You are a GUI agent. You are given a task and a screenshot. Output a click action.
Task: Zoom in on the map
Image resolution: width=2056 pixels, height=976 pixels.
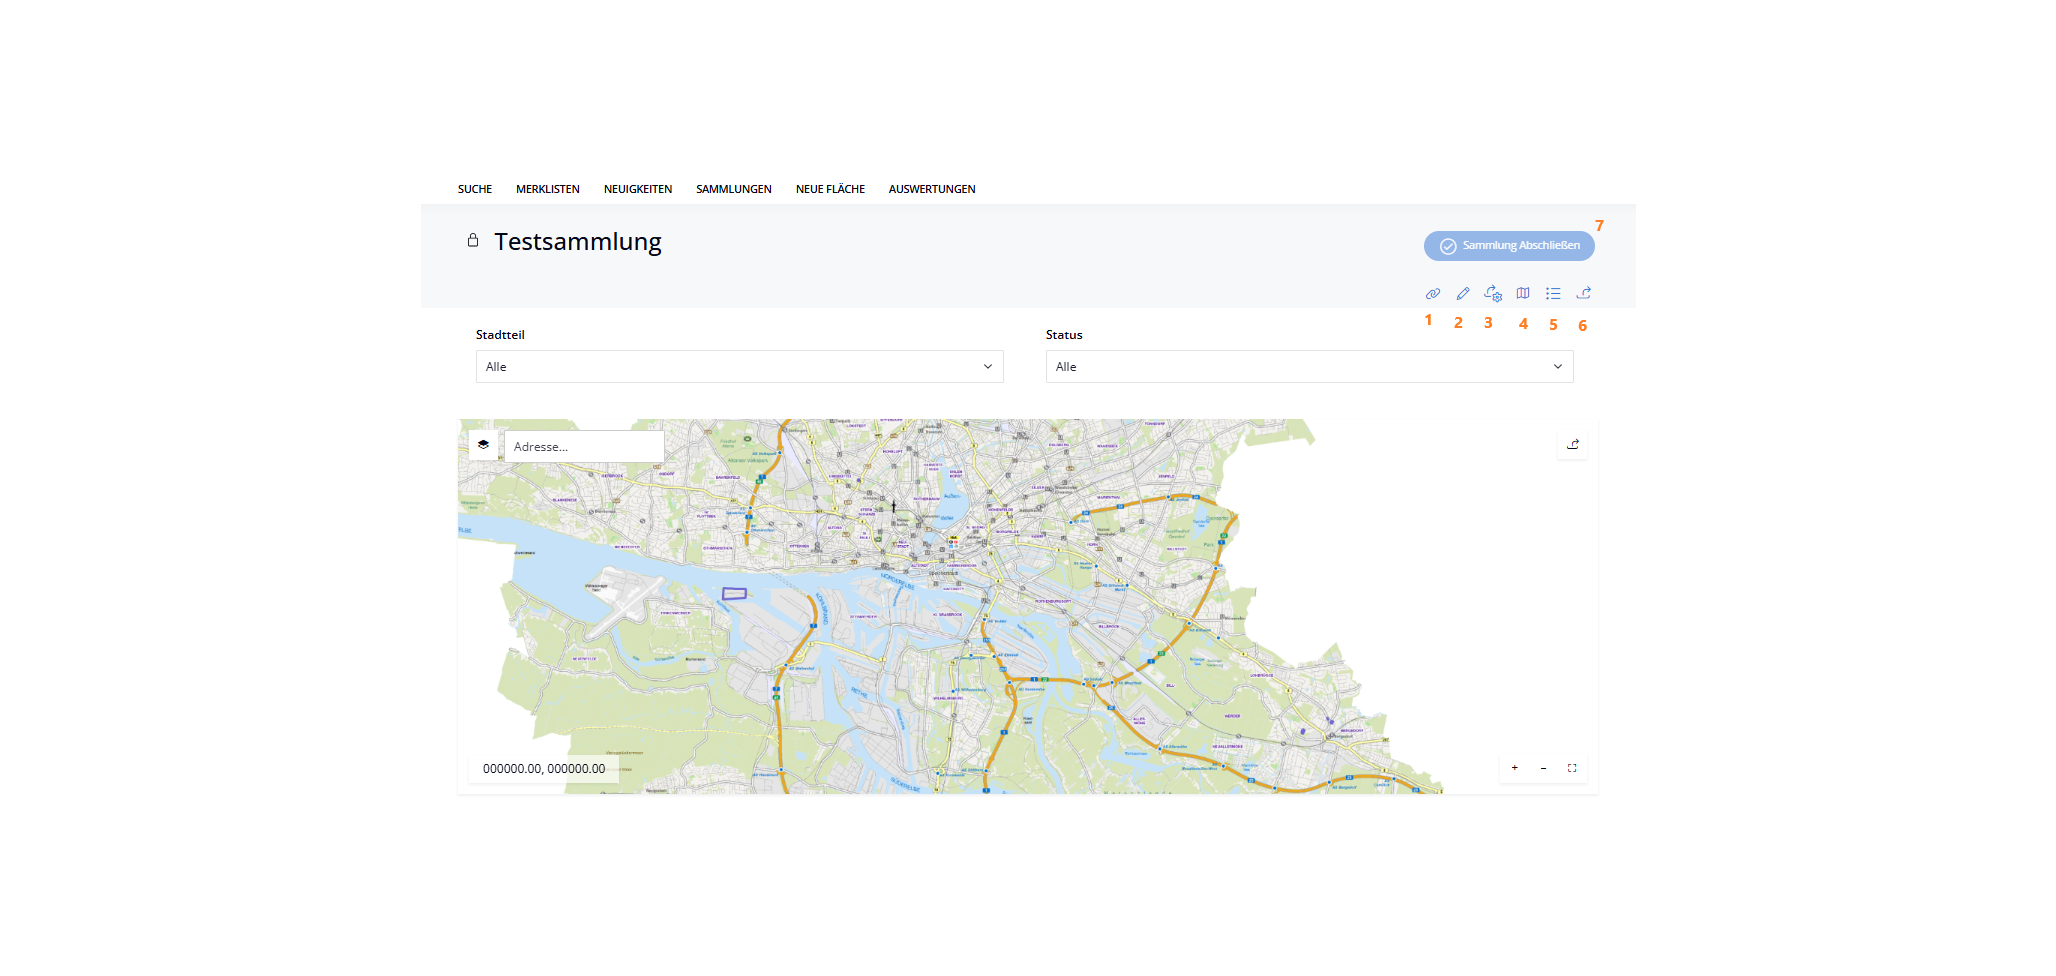tap(1515, 768)
